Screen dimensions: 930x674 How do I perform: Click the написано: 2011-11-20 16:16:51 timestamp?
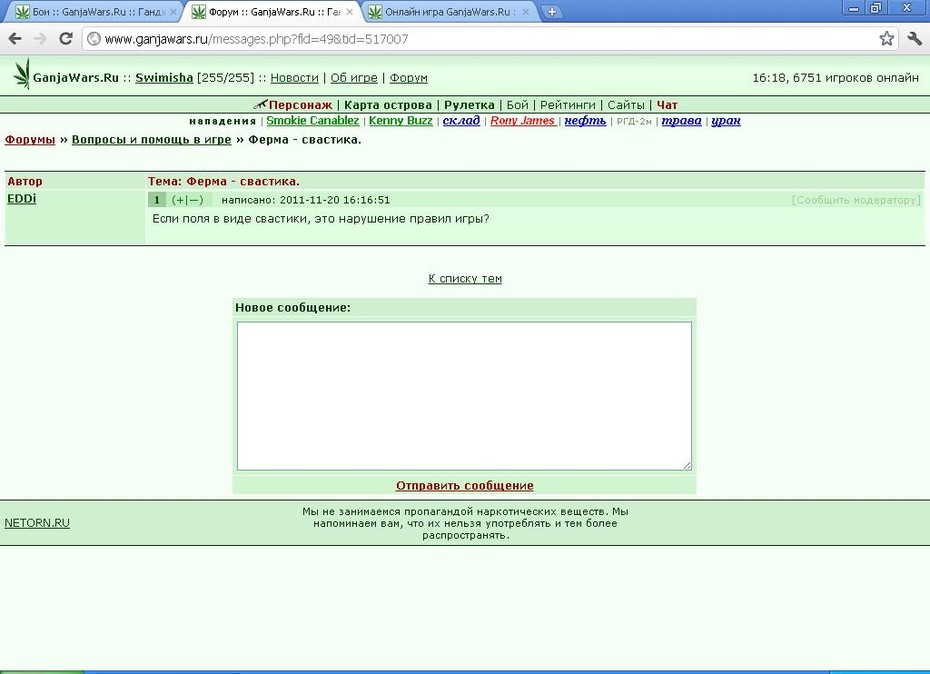point(305,200)
